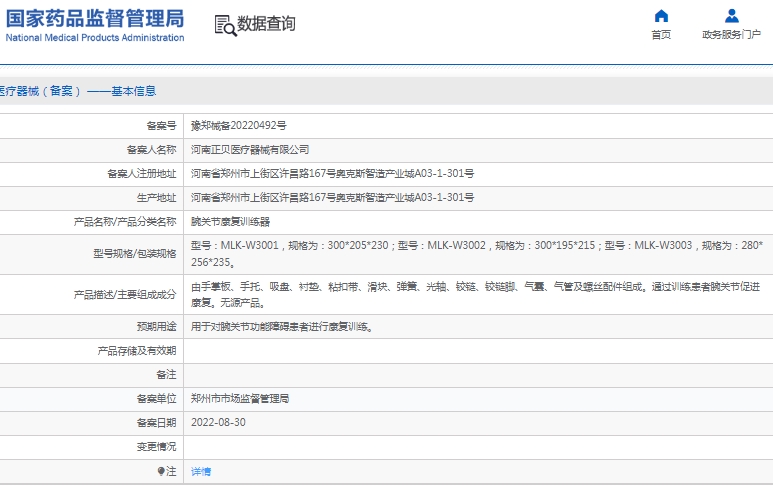Click the 生产地址 label
Viewport: 773px width, 488px height.
coord(156,198)
